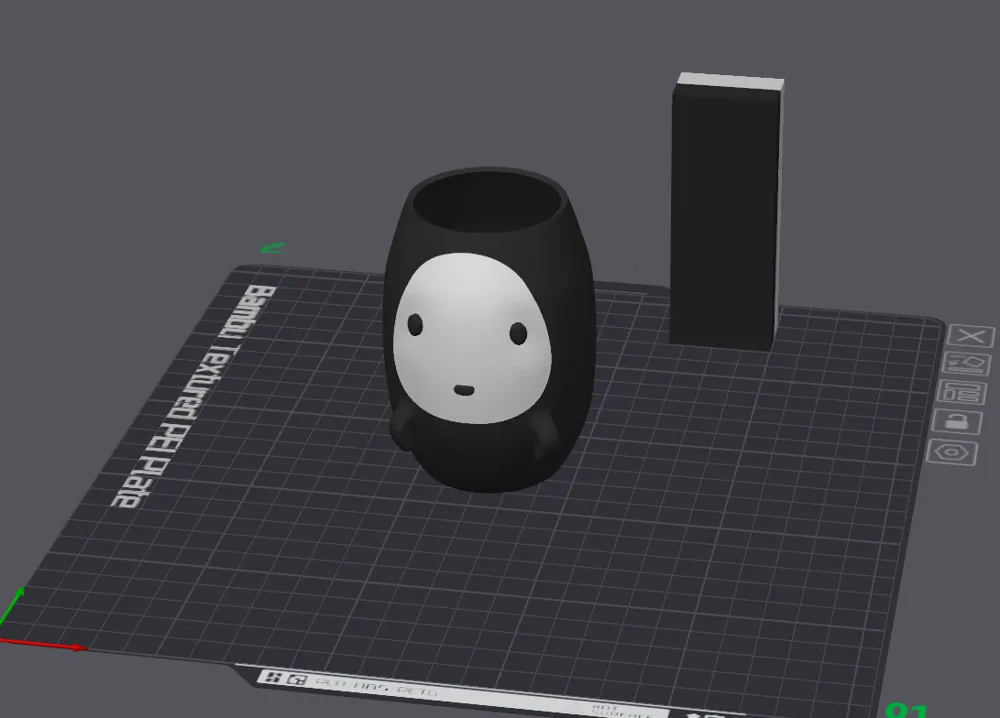The height and width of the screenshot is (718, 1000).
Task: Toggle the plate lock icon
Action: [956, 421]
